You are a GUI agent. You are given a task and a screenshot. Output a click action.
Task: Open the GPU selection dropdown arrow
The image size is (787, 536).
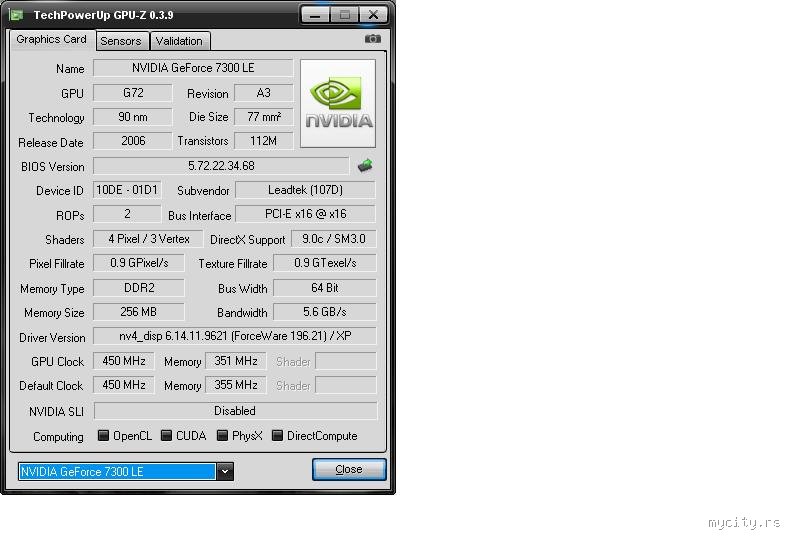pyautogui.click(x=225, y=471)
